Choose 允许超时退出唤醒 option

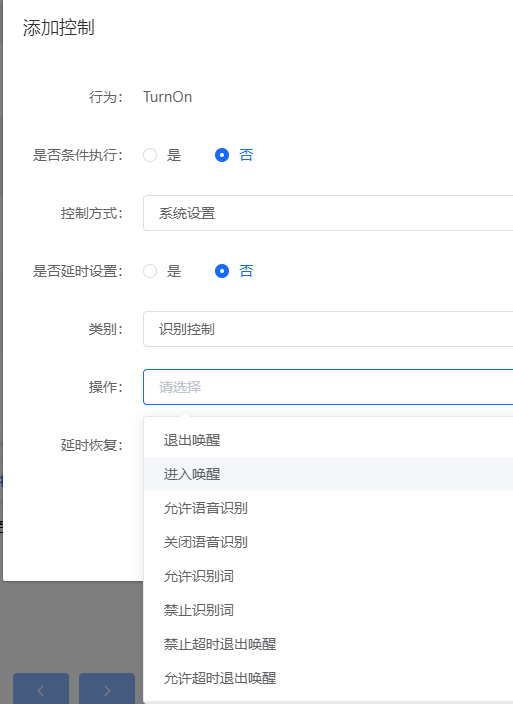(328, 678)
